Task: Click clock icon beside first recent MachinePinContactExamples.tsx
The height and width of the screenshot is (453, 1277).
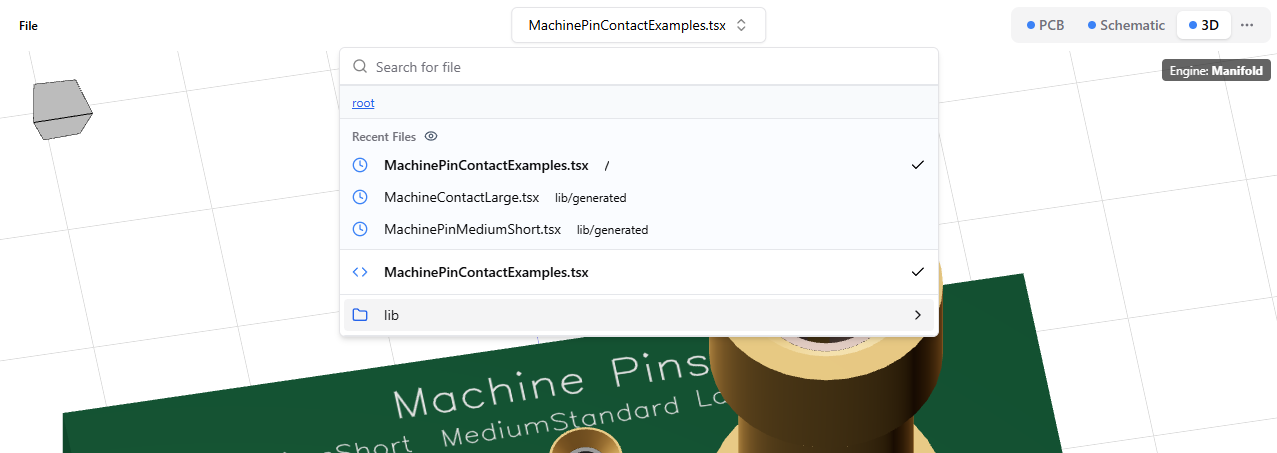Action: coord(360,165)
